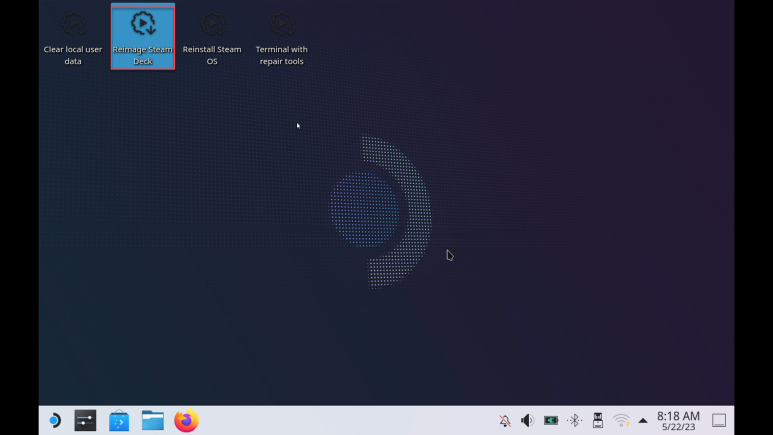Viewport: 773px width, 435px height.
Task: Select the Reinstall Steam OS shortcut
Action: (x=212, y=38)
